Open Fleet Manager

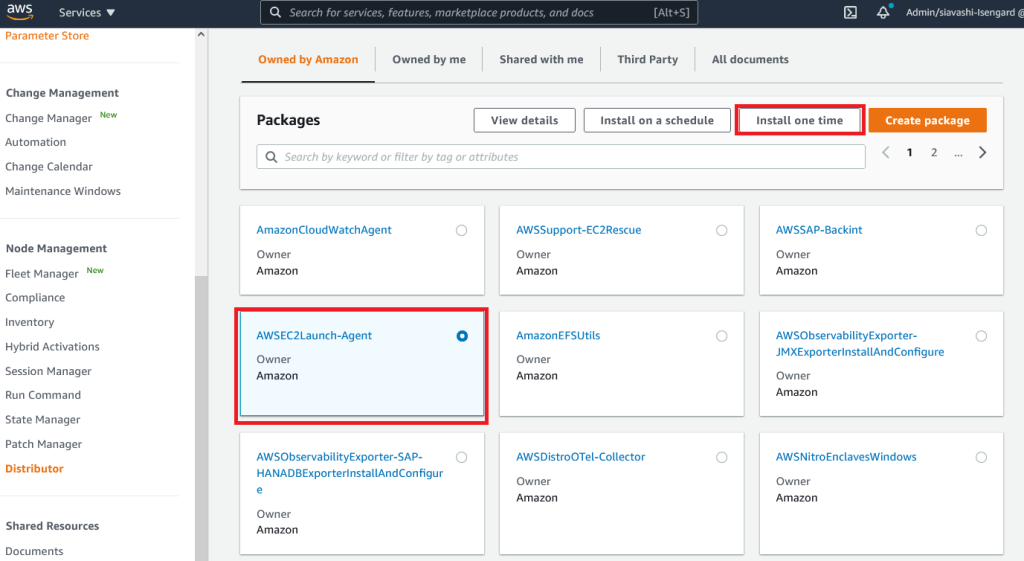42,274
